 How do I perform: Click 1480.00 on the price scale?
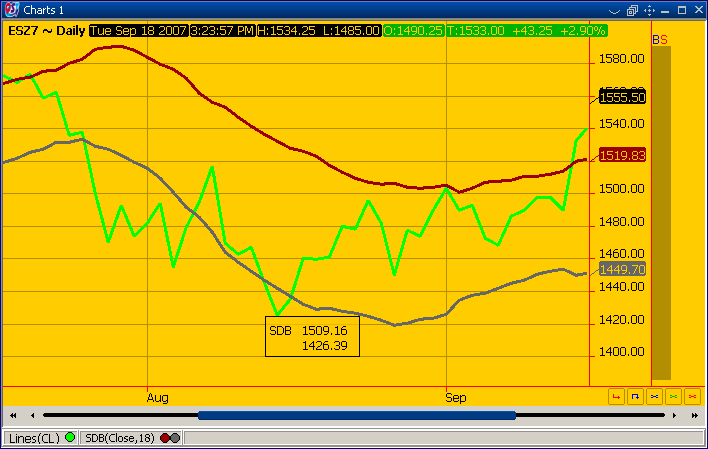point(621,222)
